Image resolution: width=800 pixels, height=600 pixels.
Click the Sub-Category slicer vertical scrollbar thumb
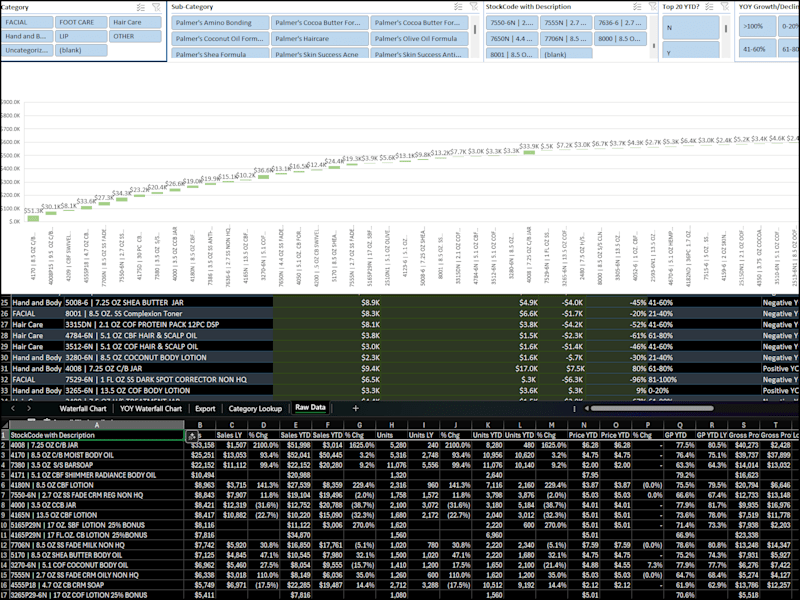pos(475,29)
